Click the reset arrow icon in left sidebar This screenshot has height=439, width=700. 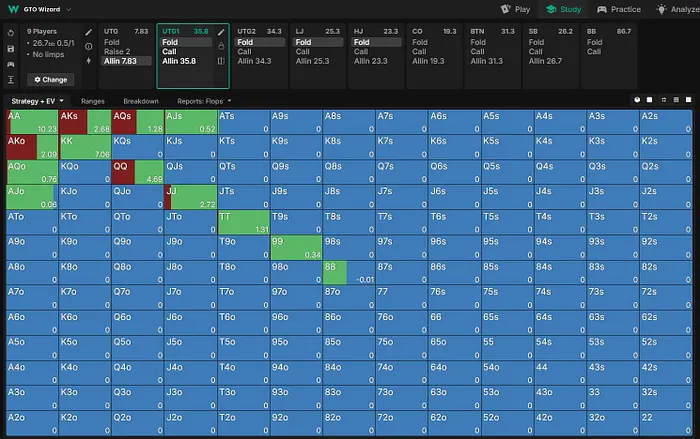[10, 32]
